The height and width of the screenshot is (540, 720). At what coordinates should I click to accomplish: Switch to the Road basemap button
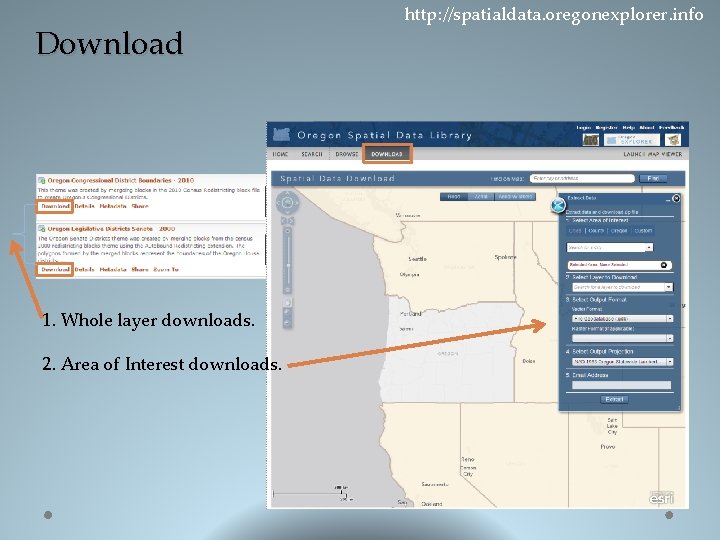pyautogui.click(x=454, y=197)
